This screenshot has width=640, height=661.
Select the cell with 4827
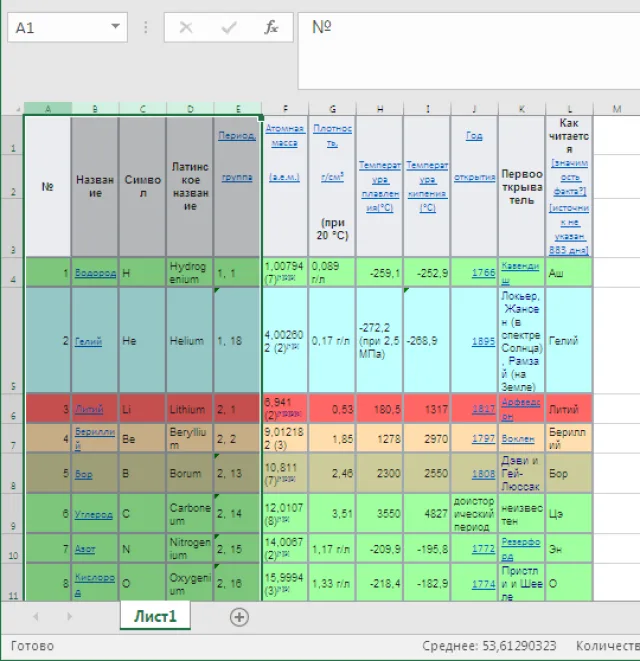tap(427, 514)
